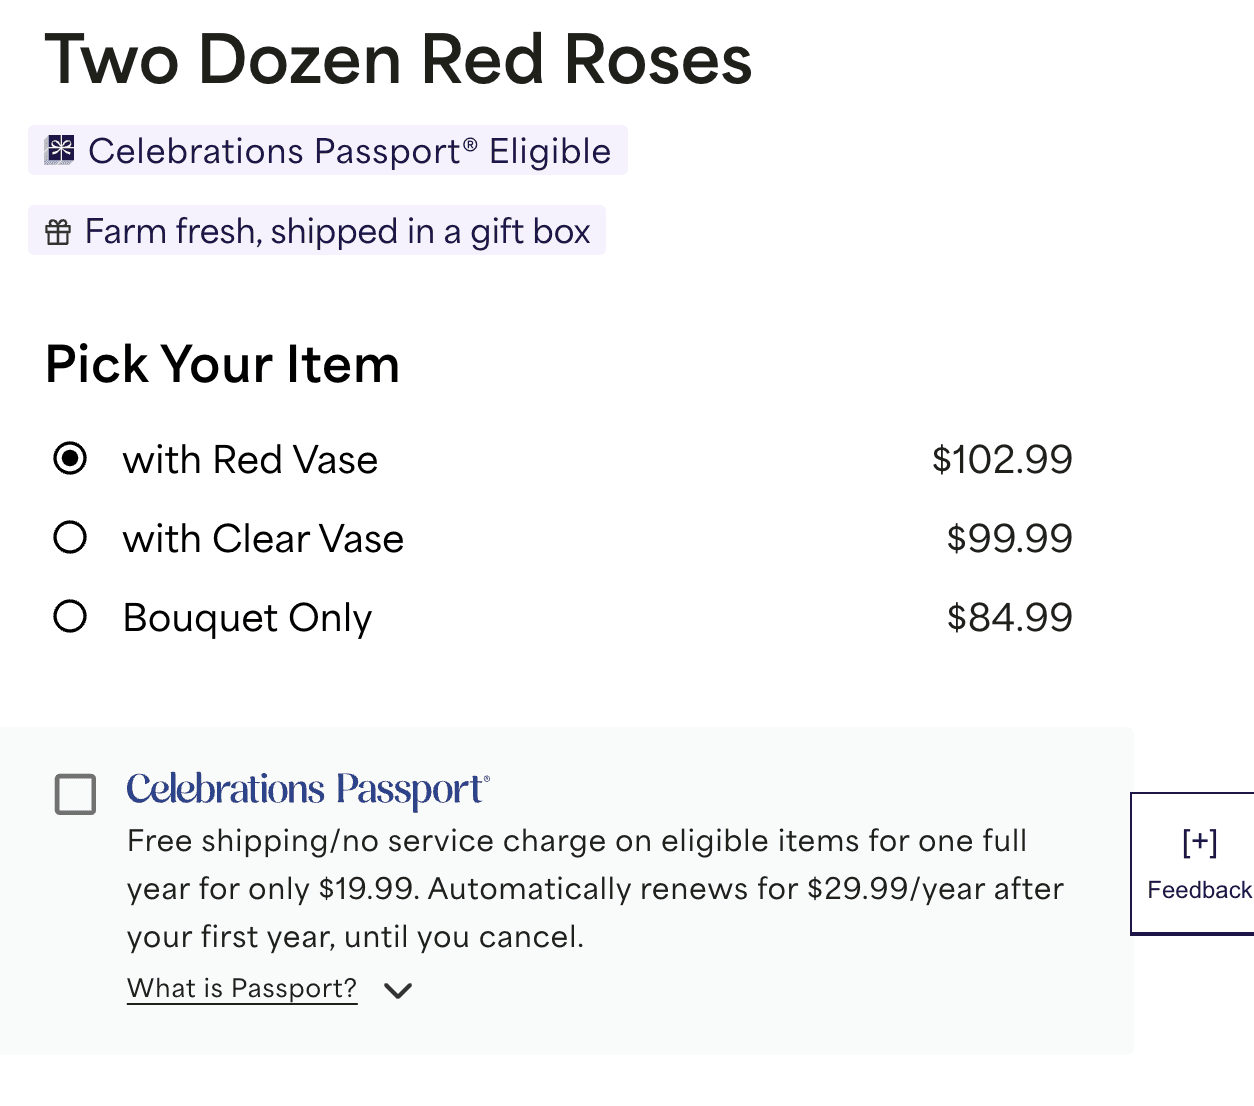Click the Two Dozen Red Roses title

[398, 60]
